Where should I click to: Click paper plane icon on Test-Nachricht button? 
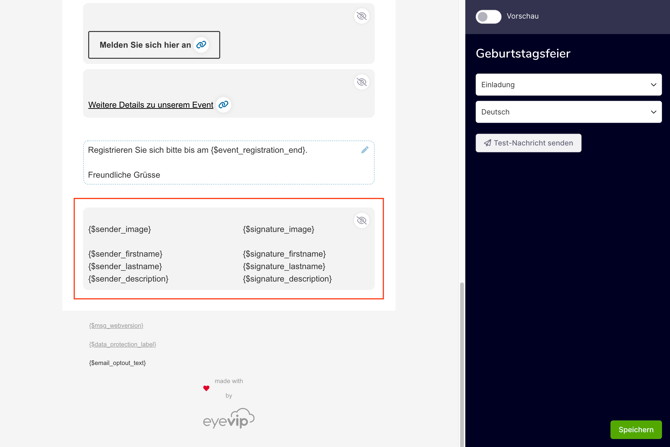pos(488,143)
